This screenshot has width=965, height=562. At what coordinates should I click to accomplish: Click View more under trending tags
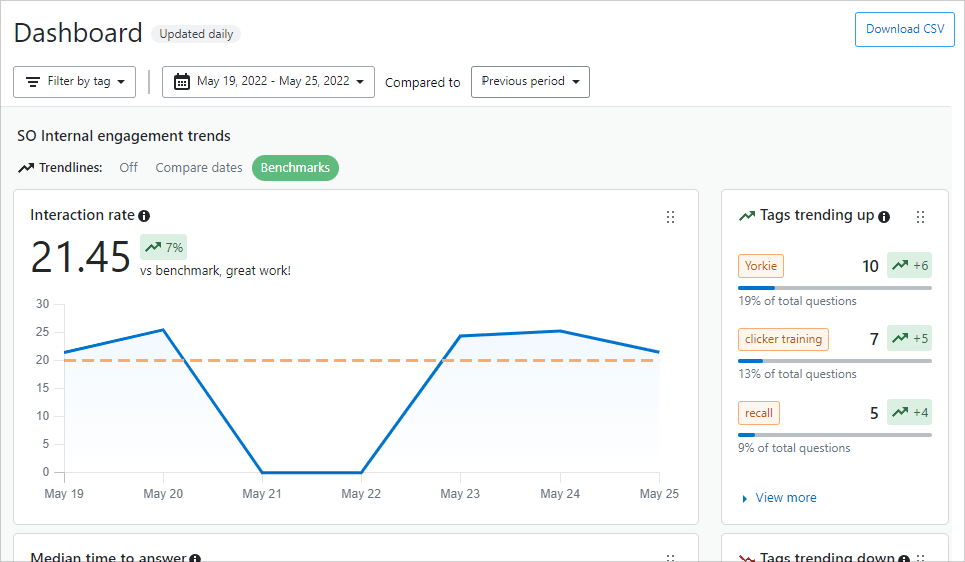point(785,498)
